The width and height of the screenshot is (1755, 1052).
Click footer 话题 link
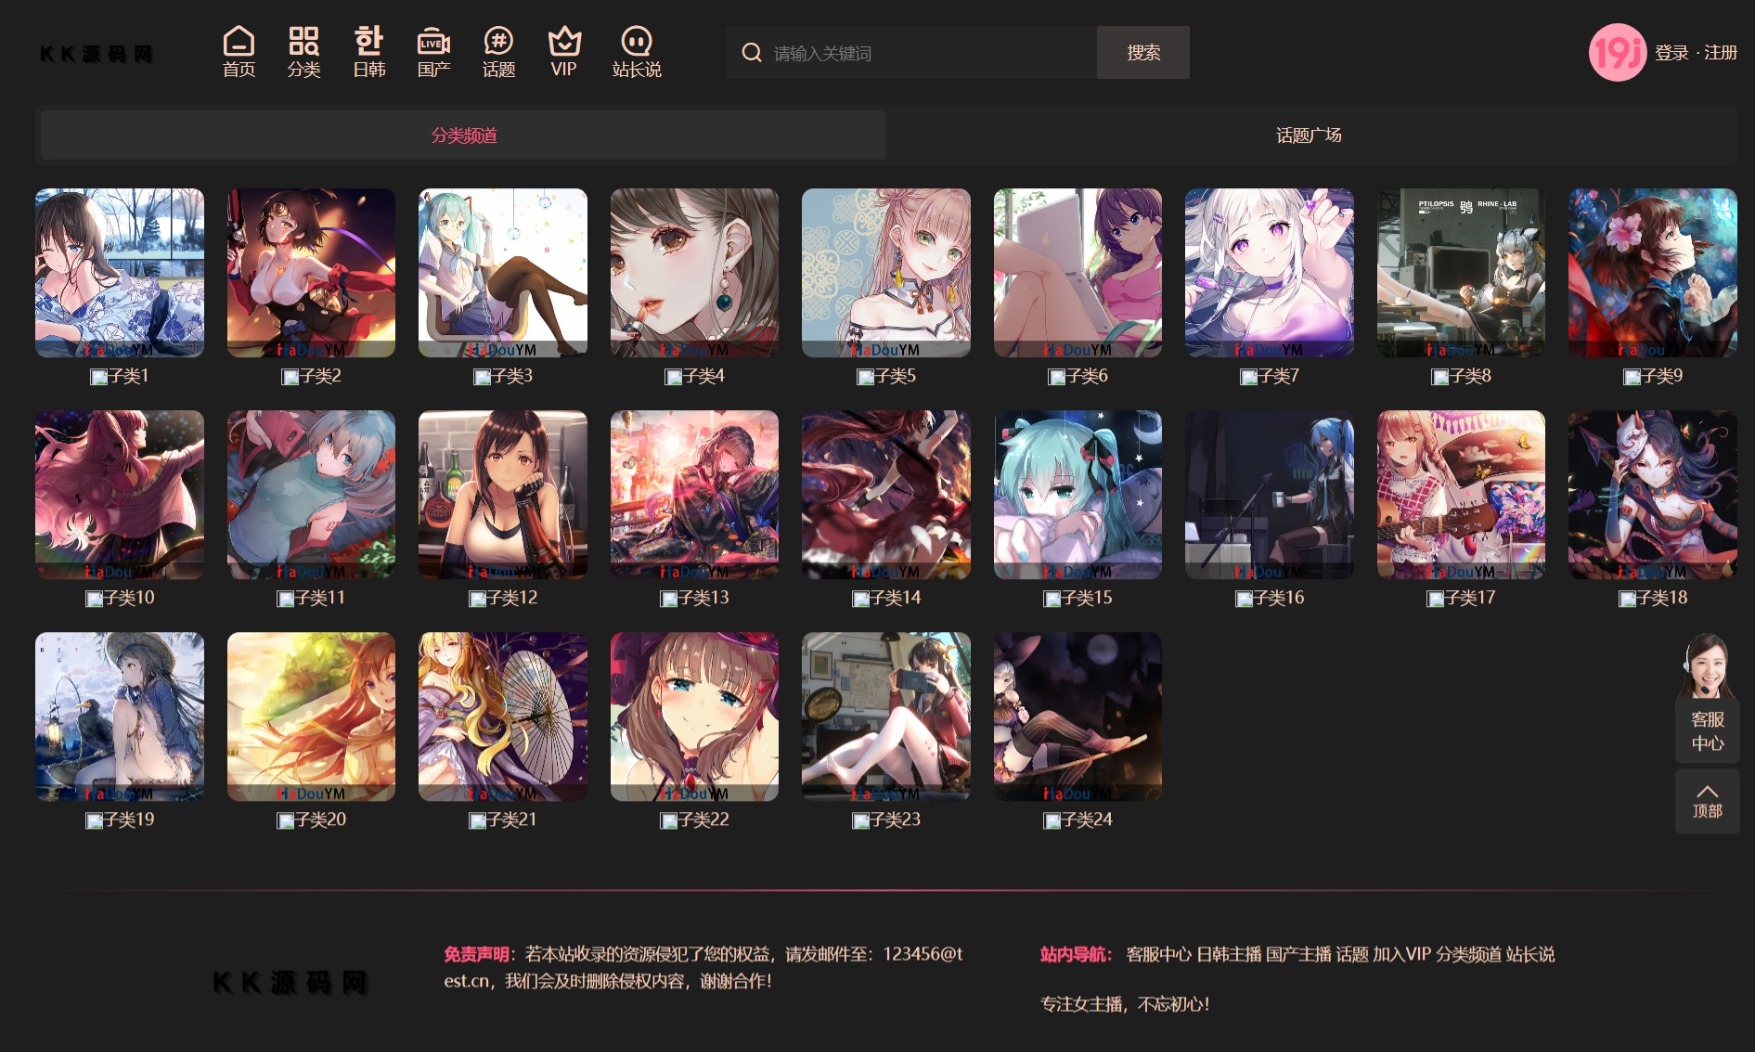(x=1352, y=955)
